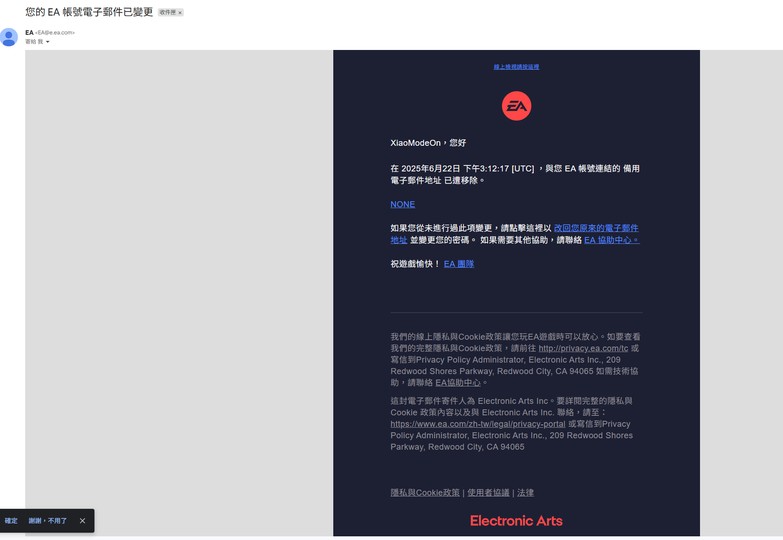The height and width of the screenshot is (540, 783).
Task: Click the email subject title text
Action: coord(89,12)
